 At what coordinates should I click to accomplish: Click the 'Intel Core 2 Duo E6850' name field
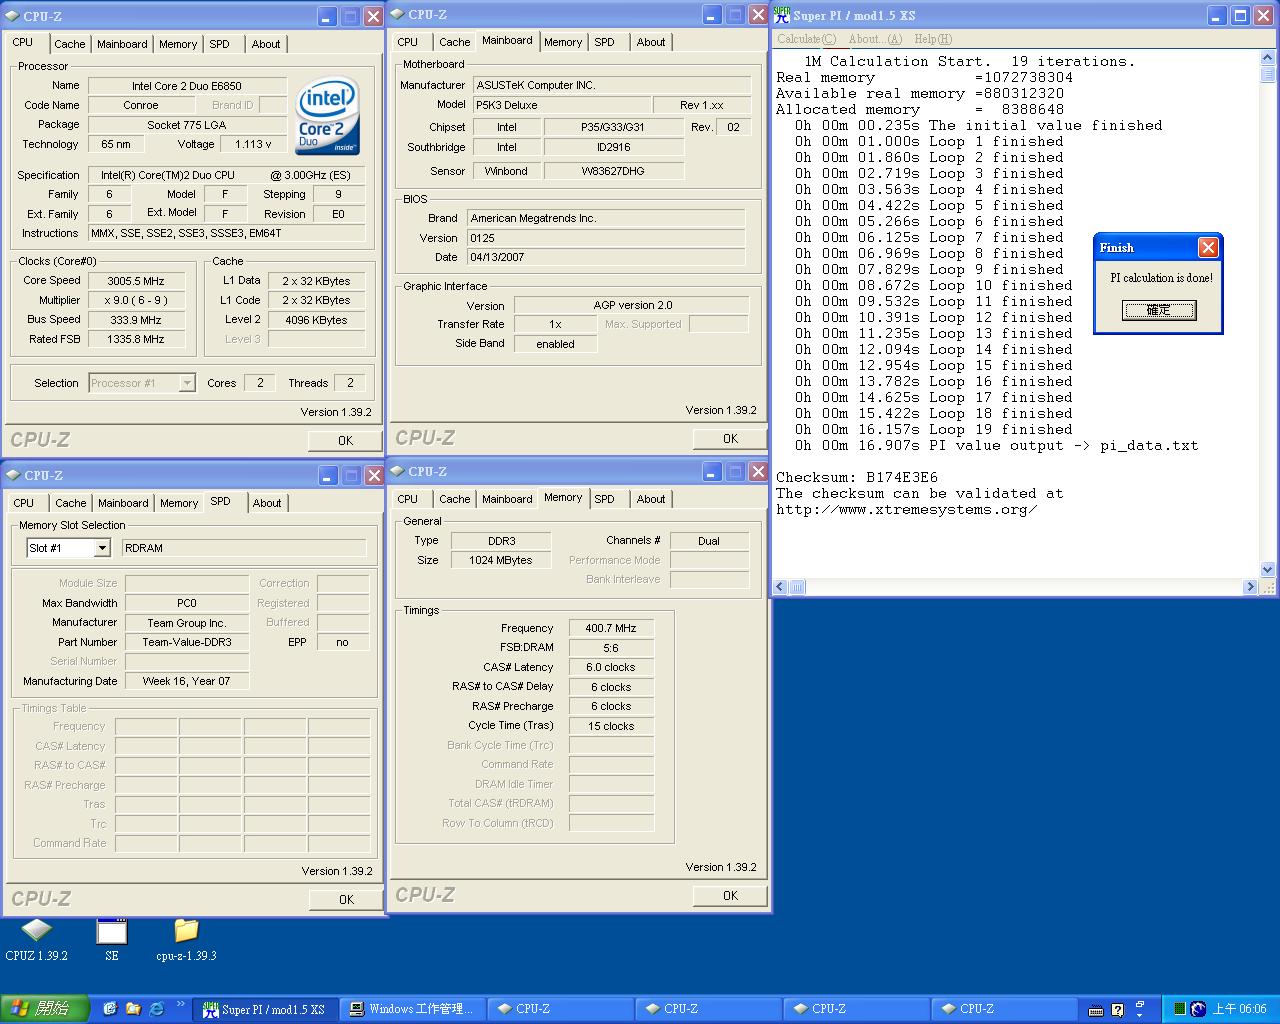187,86
